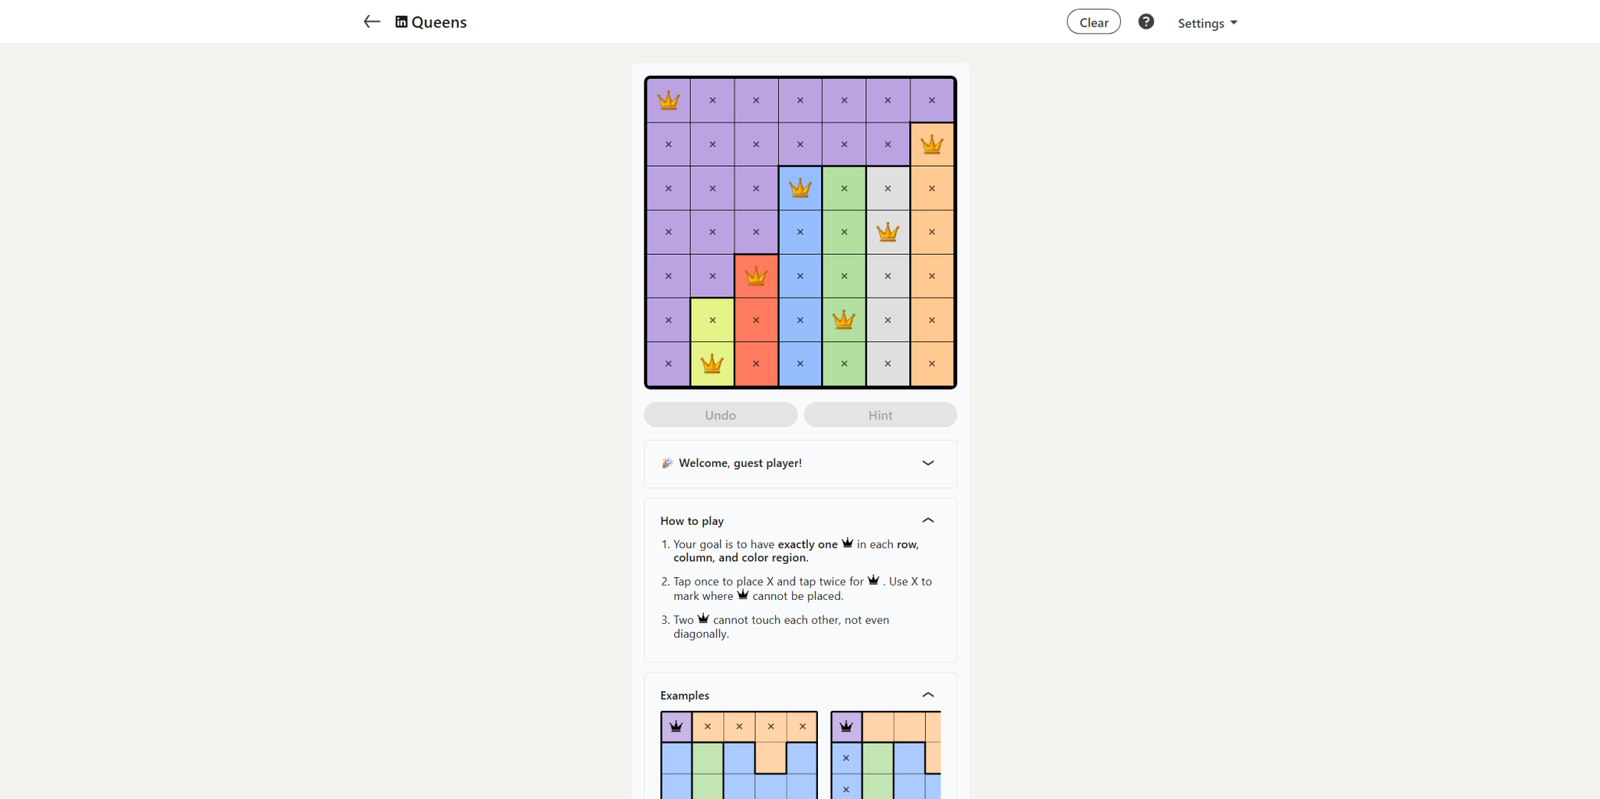
Task: Toggle an X in the bottom-right orange cell
Action: (932, 363)
